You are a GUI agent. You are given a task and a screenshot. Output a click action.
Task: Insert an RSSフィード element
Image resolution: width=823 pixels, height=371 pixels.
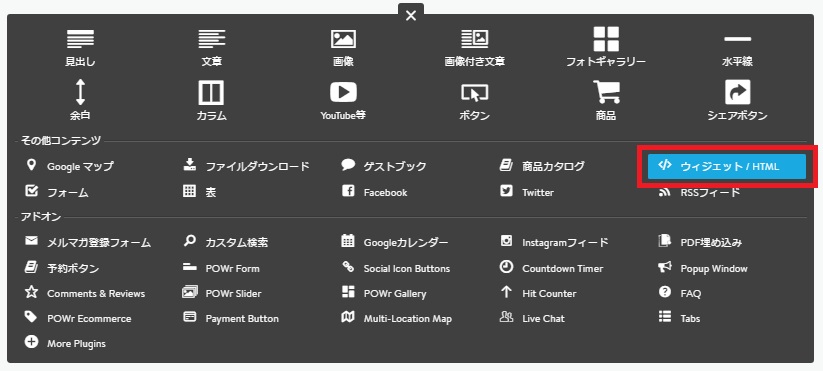[699, 192]
